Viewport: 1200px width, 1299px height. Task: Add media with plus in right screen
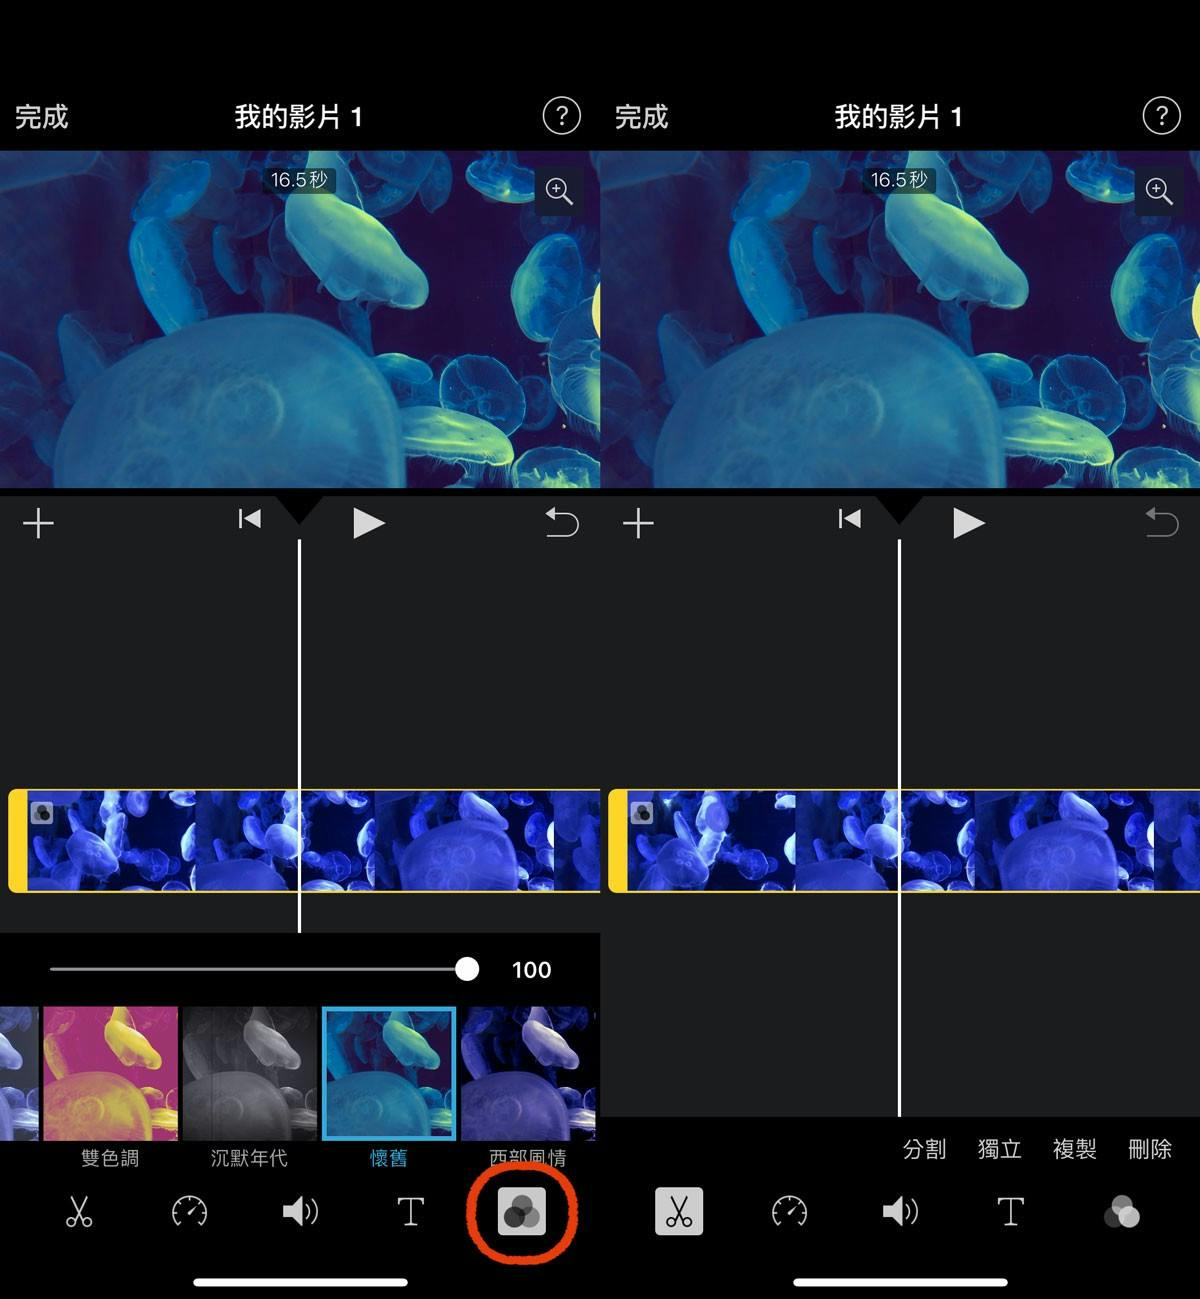[x=638, y=523]
